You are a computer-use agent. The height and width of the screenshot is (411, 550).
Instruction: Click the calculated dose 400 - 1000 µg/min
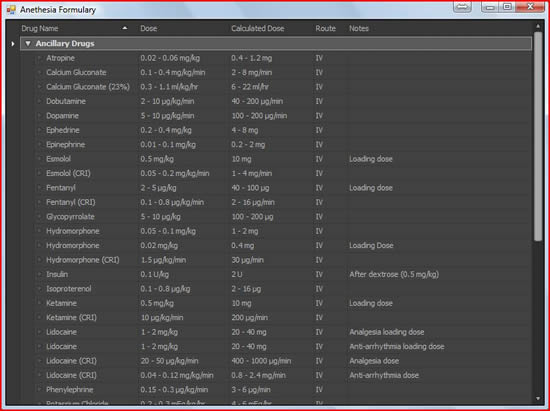point(261,361)
